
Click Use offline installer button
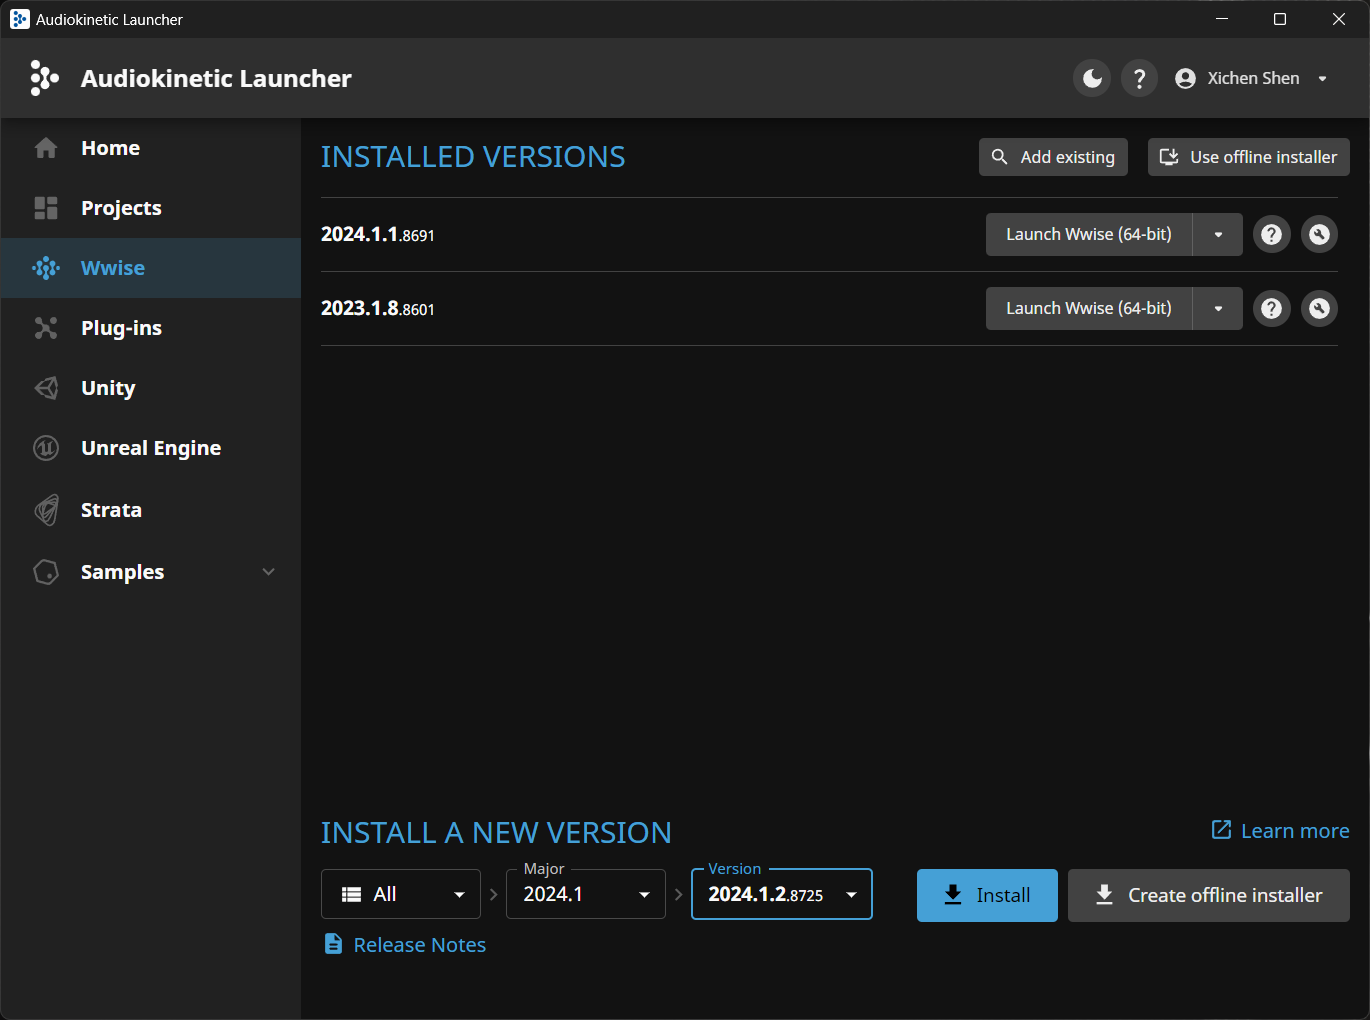pyautogui.click(x=1248, y=157)
